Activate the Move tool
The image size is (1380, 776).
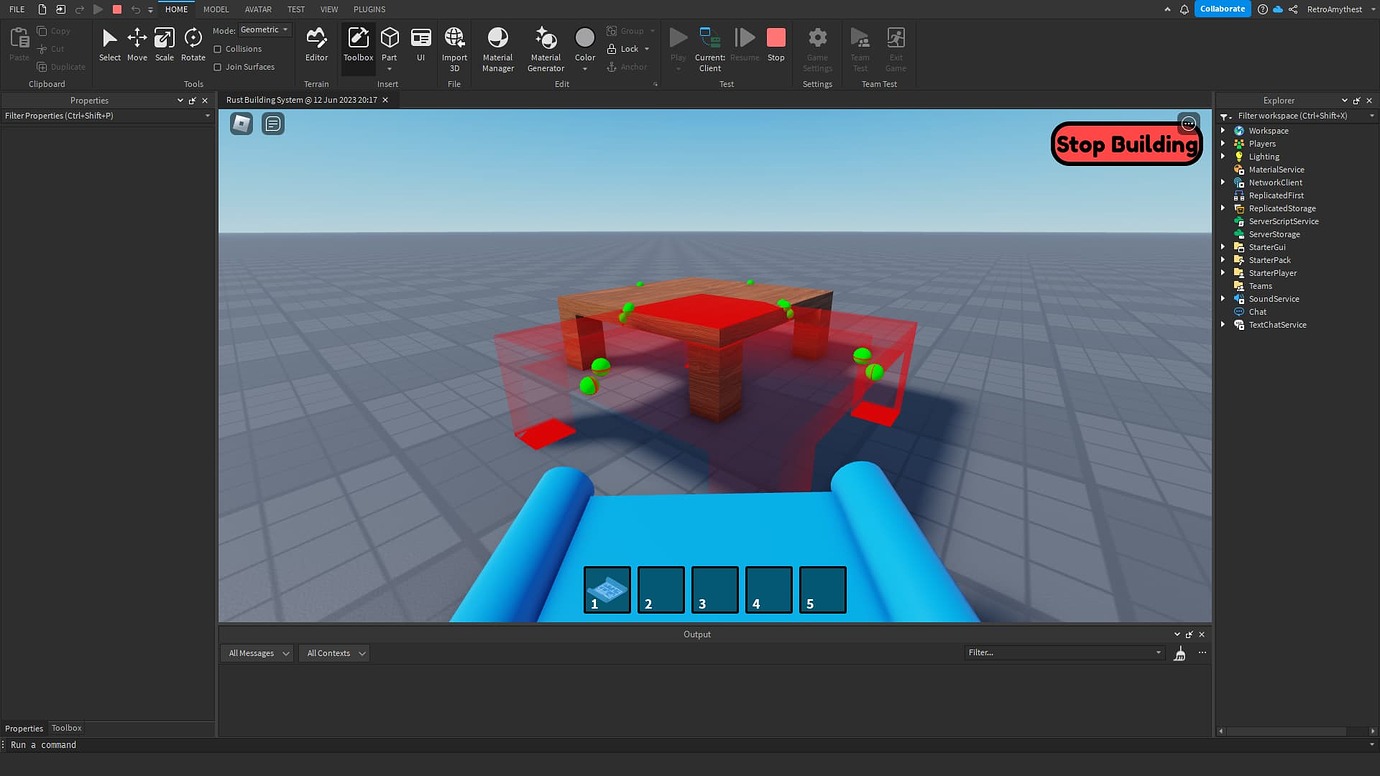[x=137, y=45]
